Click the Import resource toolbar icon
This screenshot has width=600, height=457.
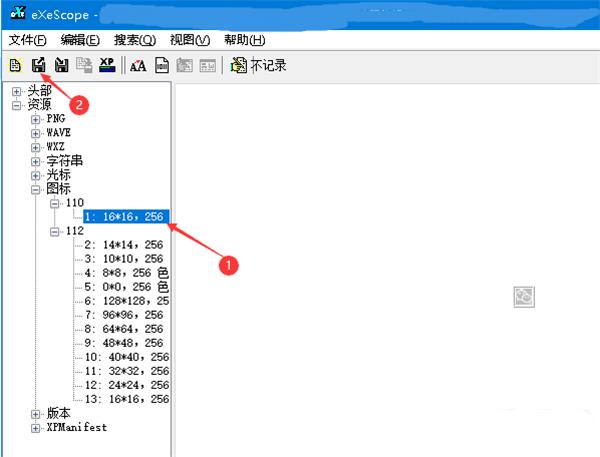[61, 66]
